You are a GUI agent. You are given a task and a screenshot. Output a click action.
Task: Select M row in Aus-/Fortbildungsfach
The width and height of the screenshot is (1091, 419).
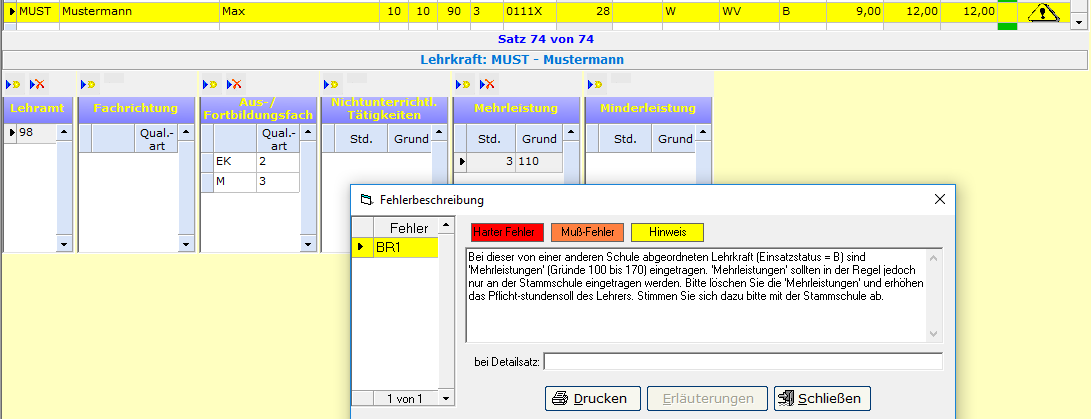click(235, 182)
